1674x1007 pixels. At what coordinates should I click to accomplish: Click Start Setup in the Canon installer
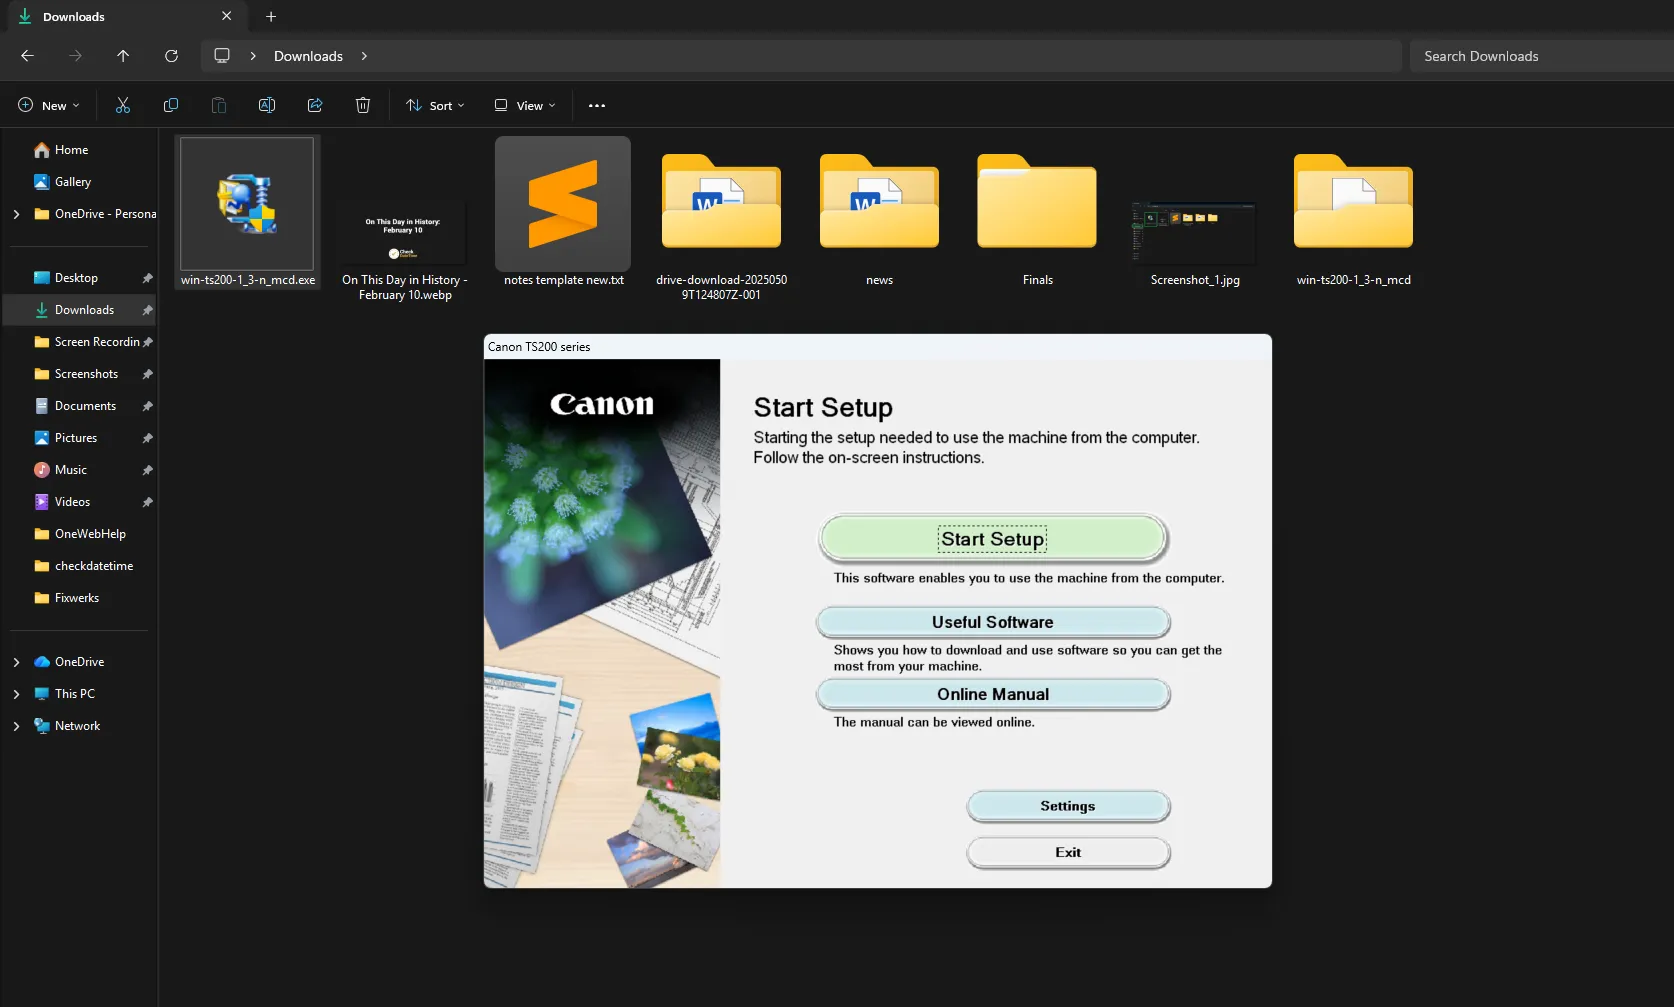991,538
